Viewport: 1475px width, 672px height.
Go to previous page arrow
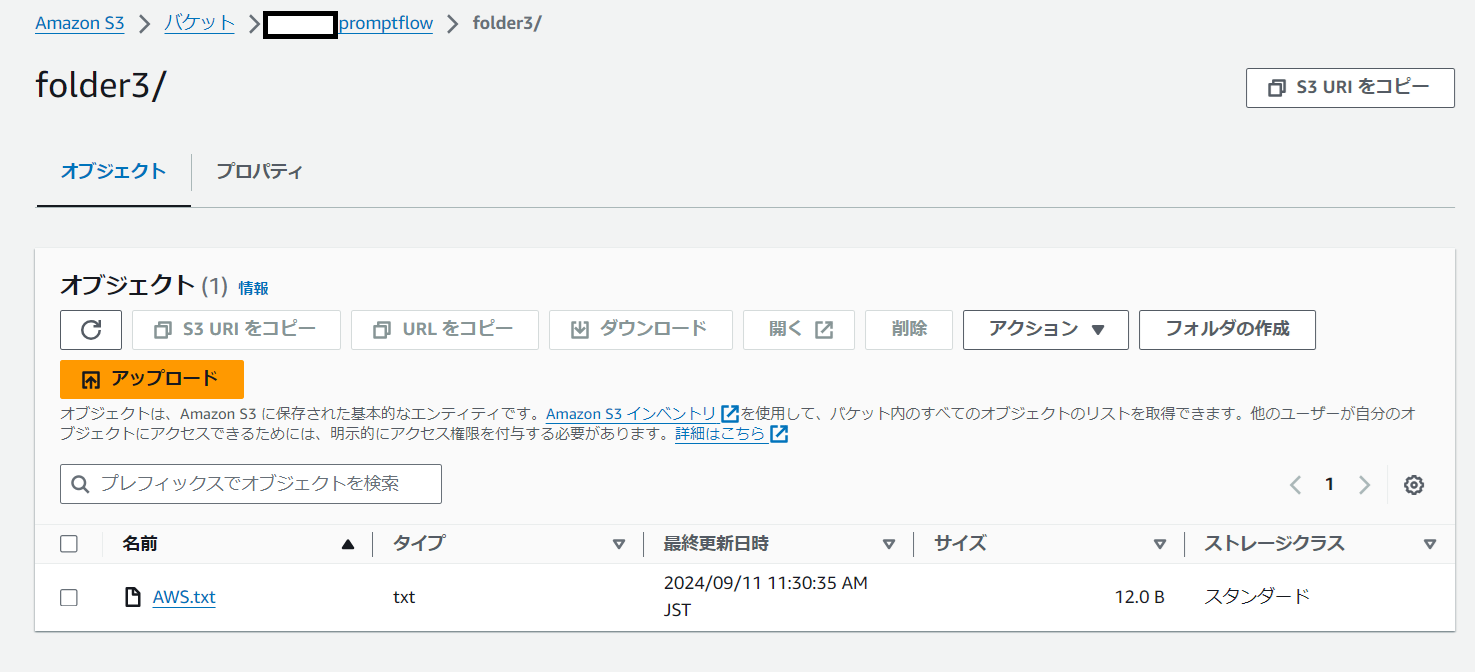point(1295,485)
